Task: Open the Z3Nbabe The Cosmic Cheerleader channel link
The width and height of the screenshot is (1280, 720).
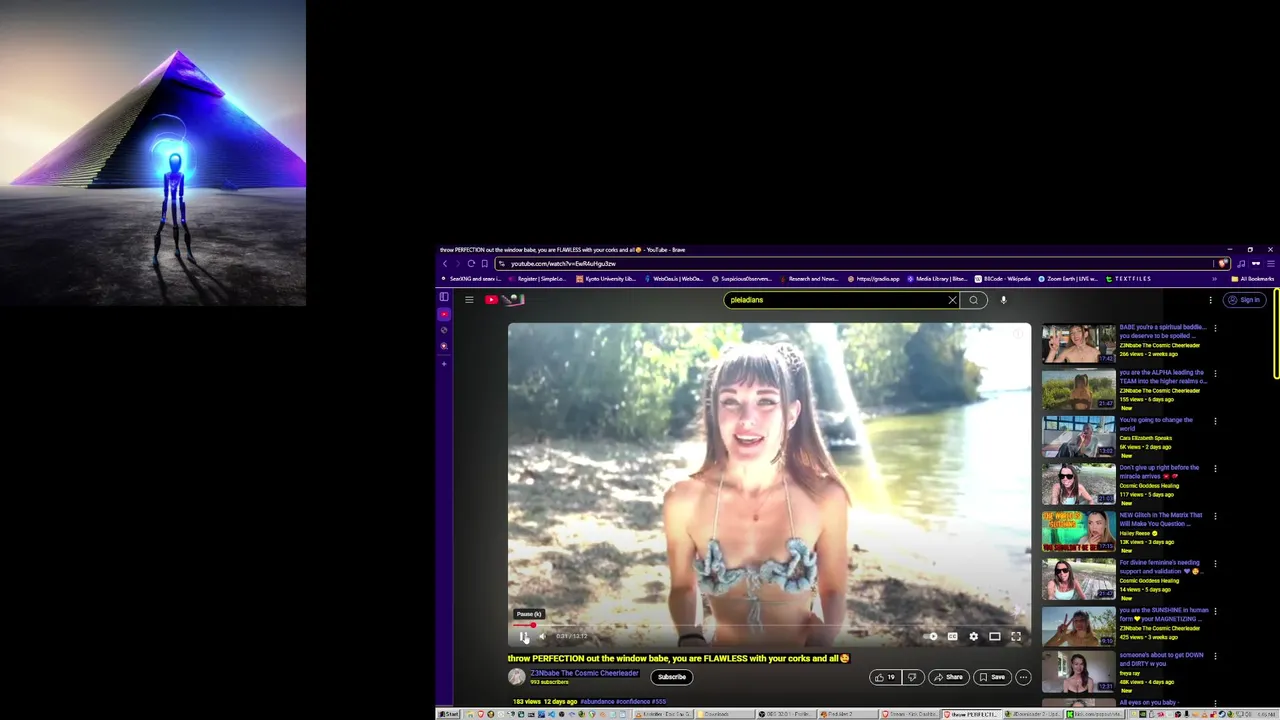Action: [x=584, y=673]
